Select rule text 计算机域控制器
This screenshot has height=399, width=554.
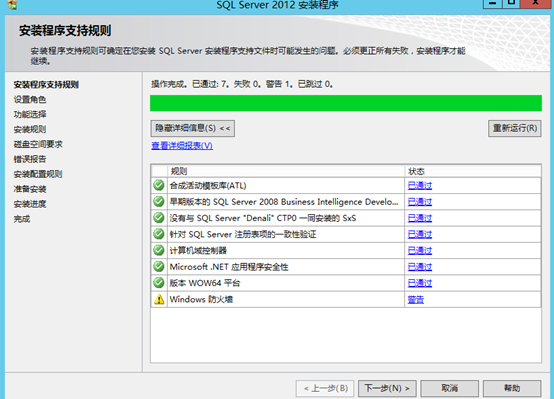198,251
